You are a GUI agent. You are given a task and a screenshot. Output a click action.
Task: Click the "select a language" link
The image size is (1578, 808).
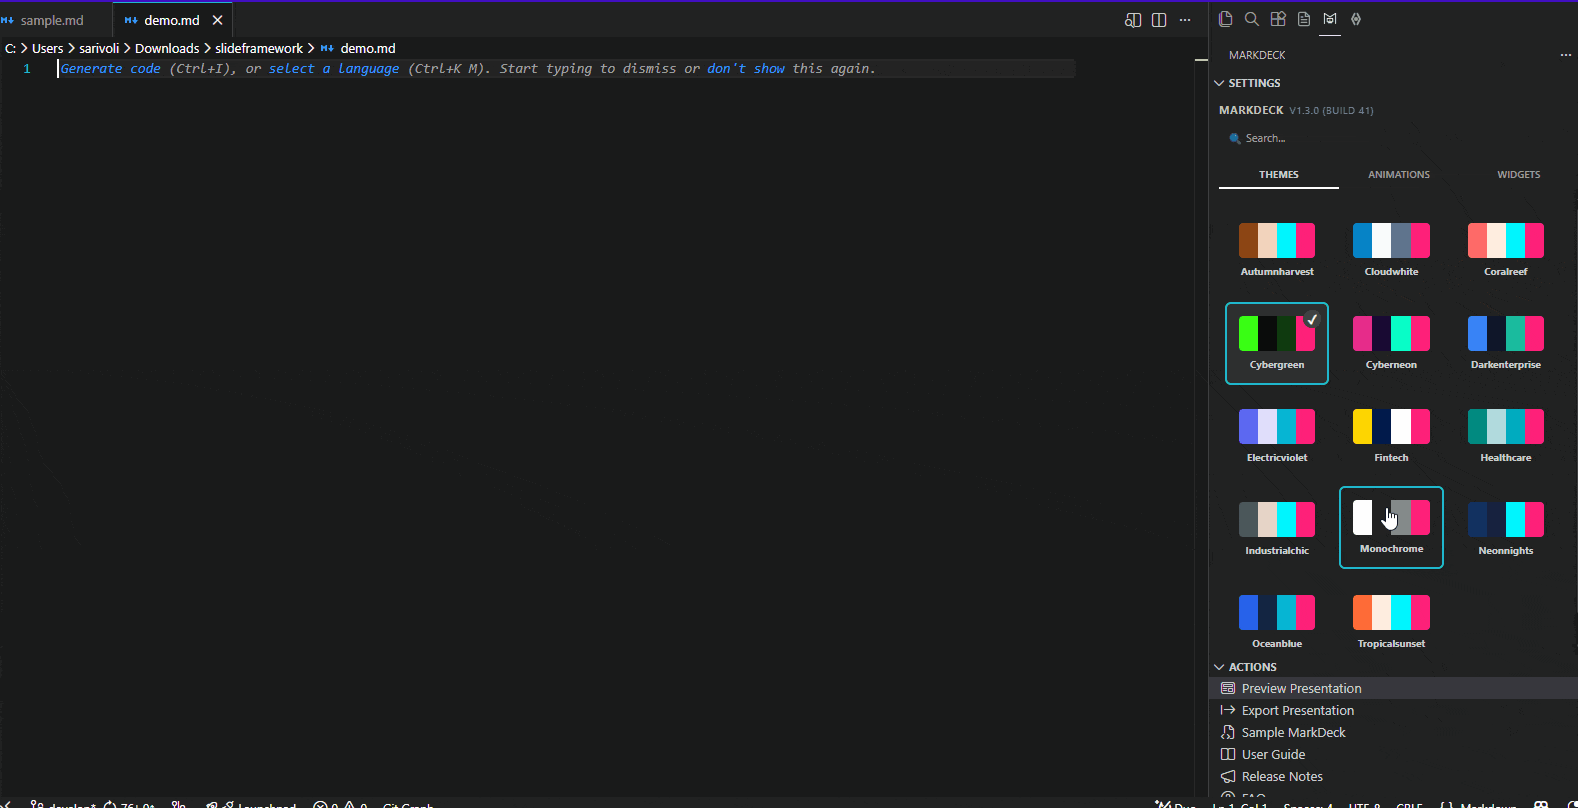[334, 69]
